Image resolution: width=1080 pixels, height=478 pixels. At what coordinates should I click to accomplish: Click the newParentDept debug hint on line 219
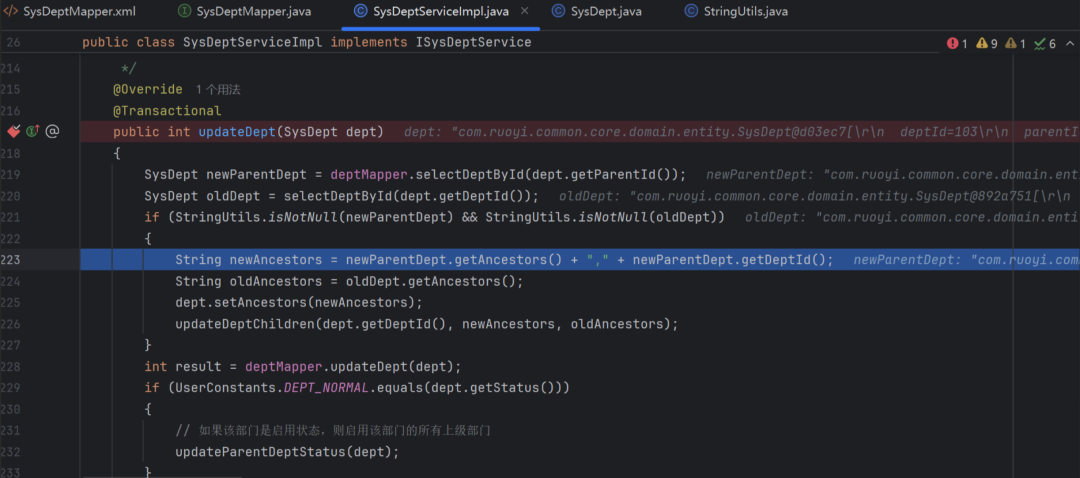click(x=893, y=174)
